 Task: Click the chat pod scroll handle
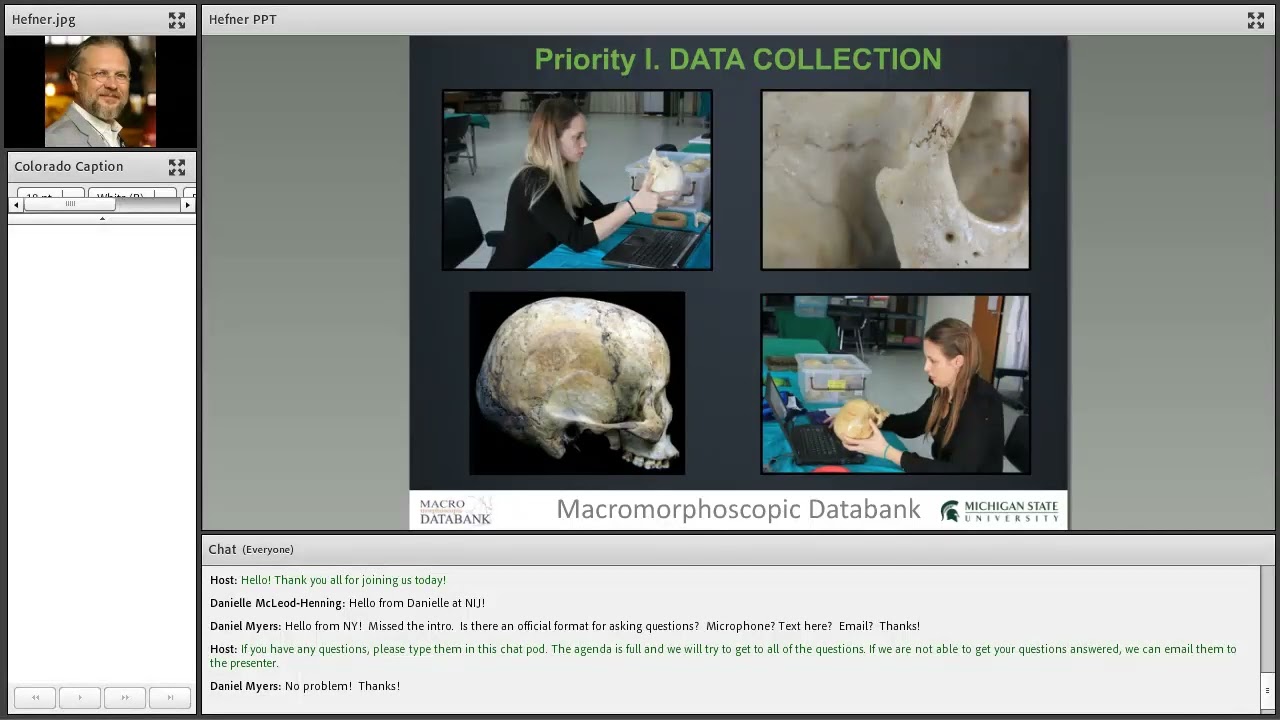point(1267,689)
